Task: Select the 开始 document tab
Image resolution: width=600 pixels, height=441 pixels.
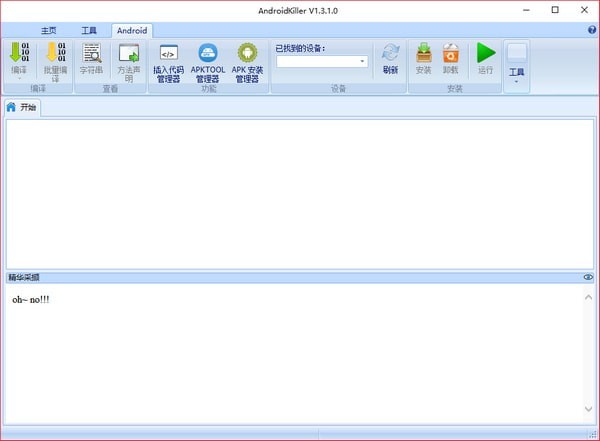Action: click(x=22, y=107)
